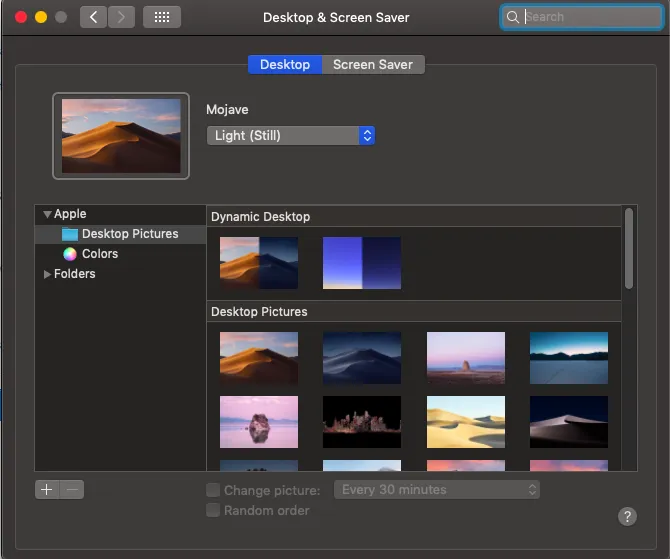Pick the Mojave Night dune picture
Viewport: 670px width, 559px height.
pos(362,358)
